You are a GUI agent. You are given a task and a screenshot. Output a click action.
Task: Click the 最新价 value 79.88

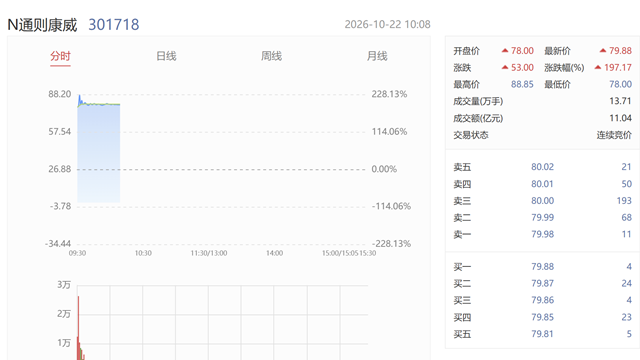click(620, 51)
